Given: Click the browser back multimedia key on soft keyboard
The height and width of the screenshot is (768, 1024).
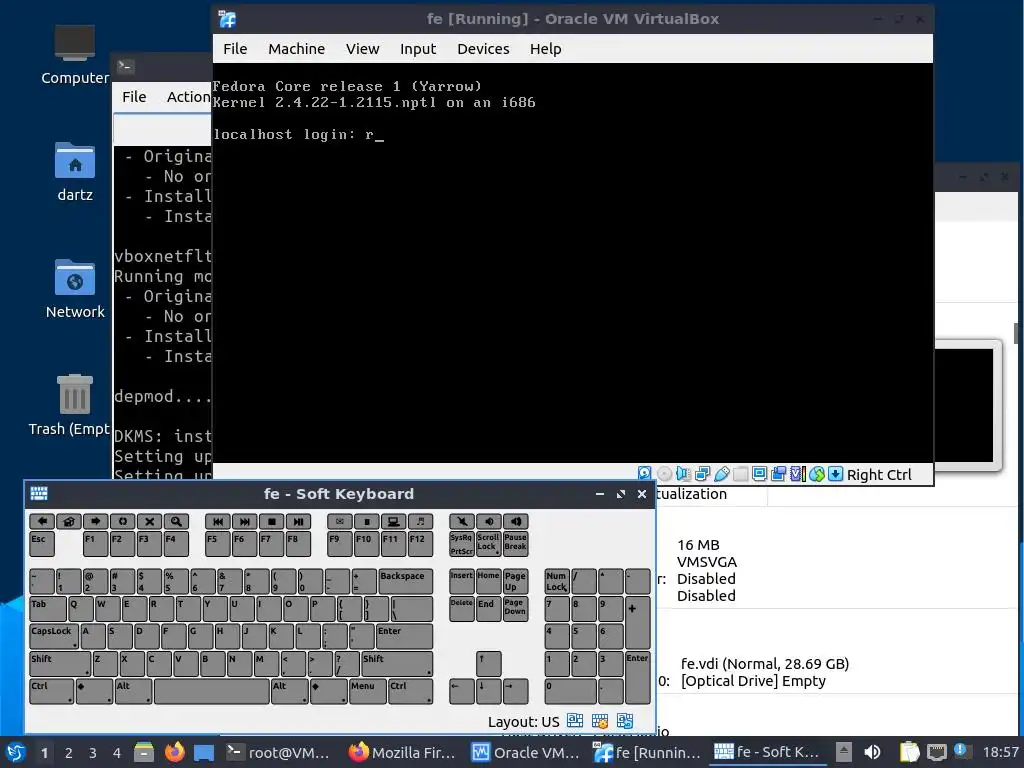Looking at the screenshot, I should tap(42, 521).
